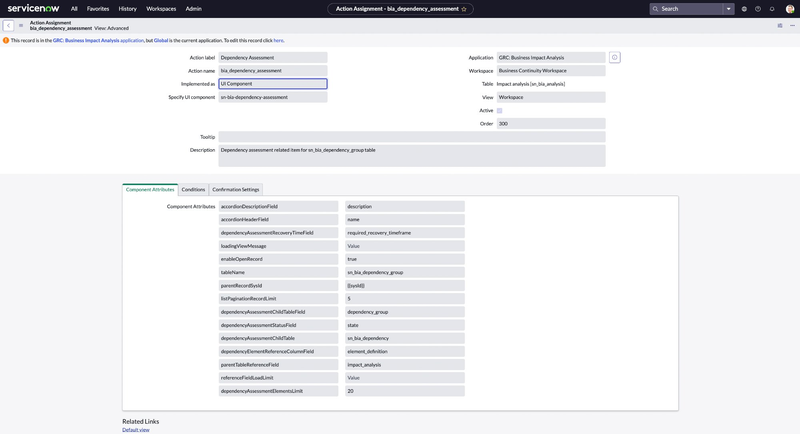
Task: Open the All menu
Action: 74,9
